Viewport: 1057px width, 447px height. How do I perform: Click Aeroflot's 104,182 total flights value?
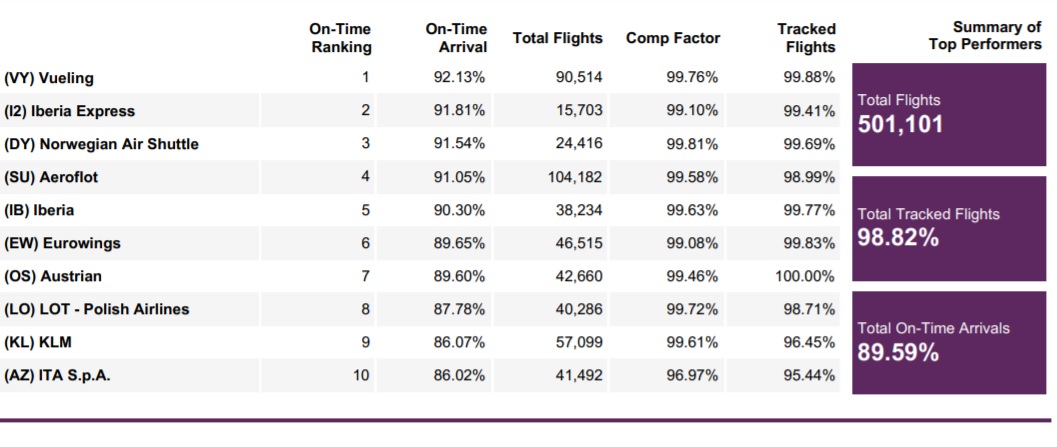(x=573, y=177)
